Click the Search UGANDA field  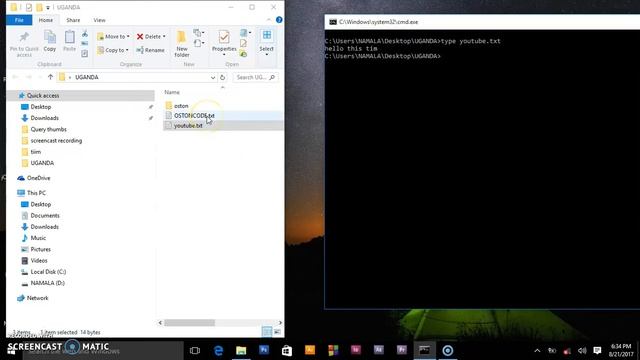point(255,77)
